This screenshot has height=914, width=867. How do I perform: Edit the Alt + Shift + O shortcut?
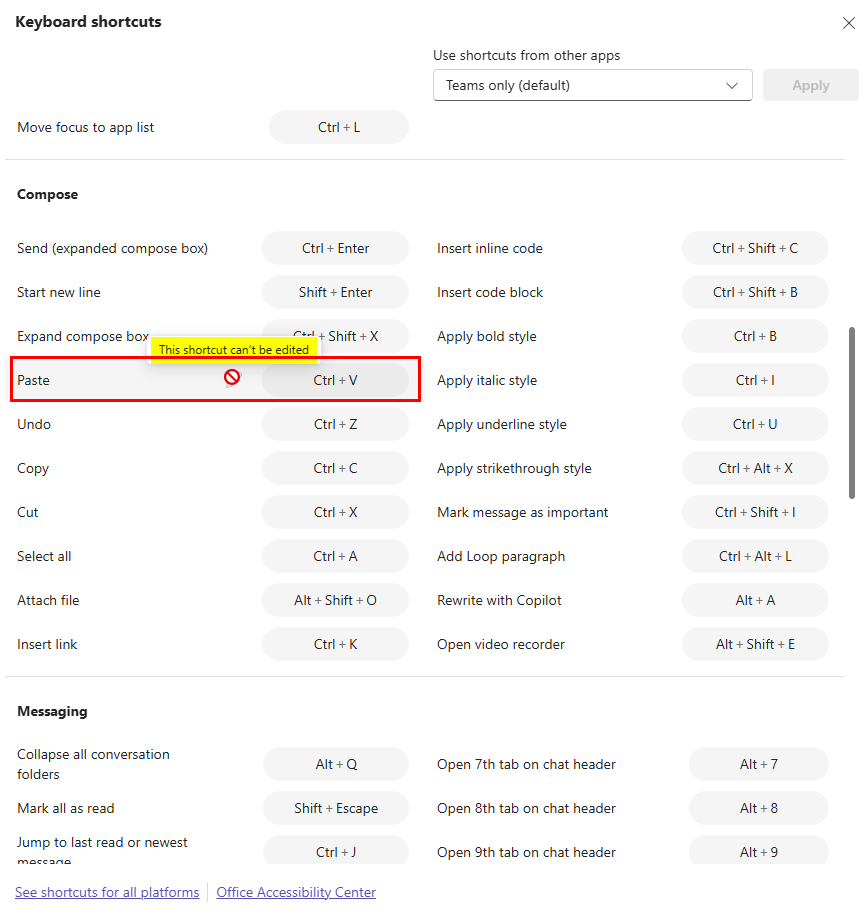[x=335, y=600]
